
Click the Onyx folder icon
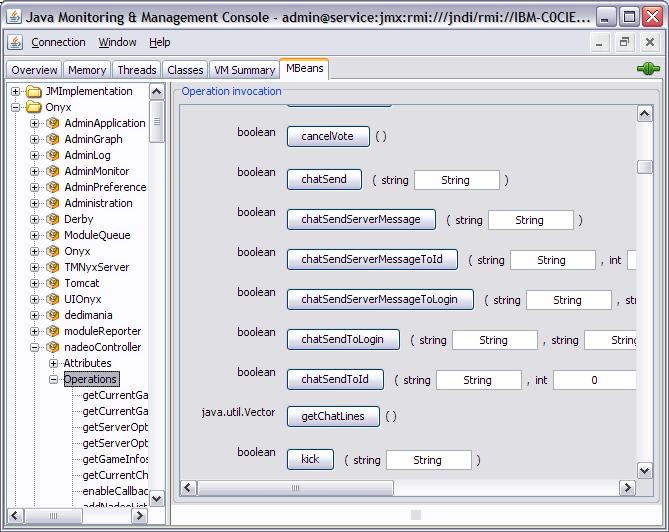34,107
